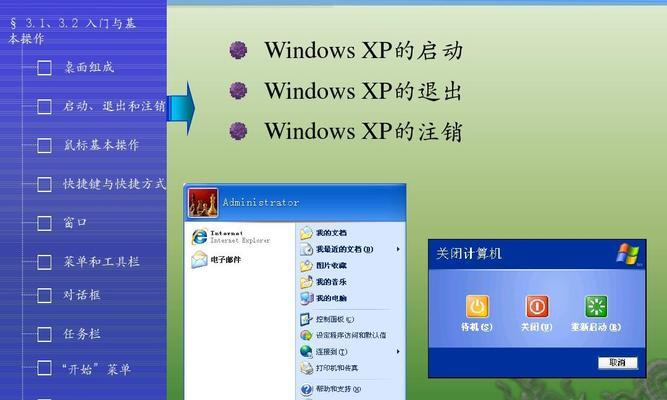Check the 窗口 checkbox
This screenshot has height=400, width=667.
point(44,223)
